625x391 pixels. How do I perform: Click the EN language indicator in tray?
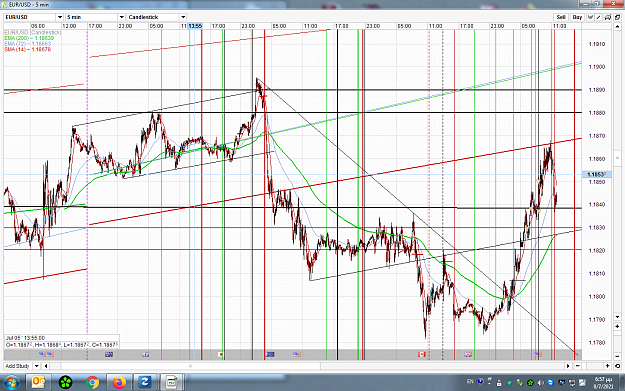[470, 381]
